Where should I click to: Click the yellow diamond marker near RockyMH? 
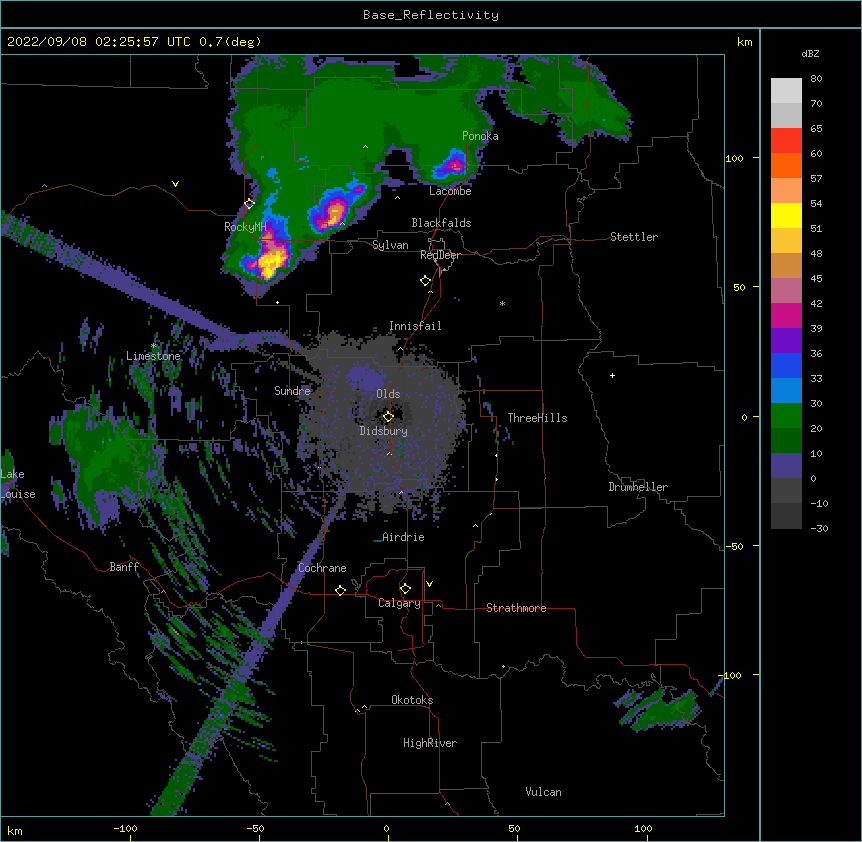(x=249, y=204)
